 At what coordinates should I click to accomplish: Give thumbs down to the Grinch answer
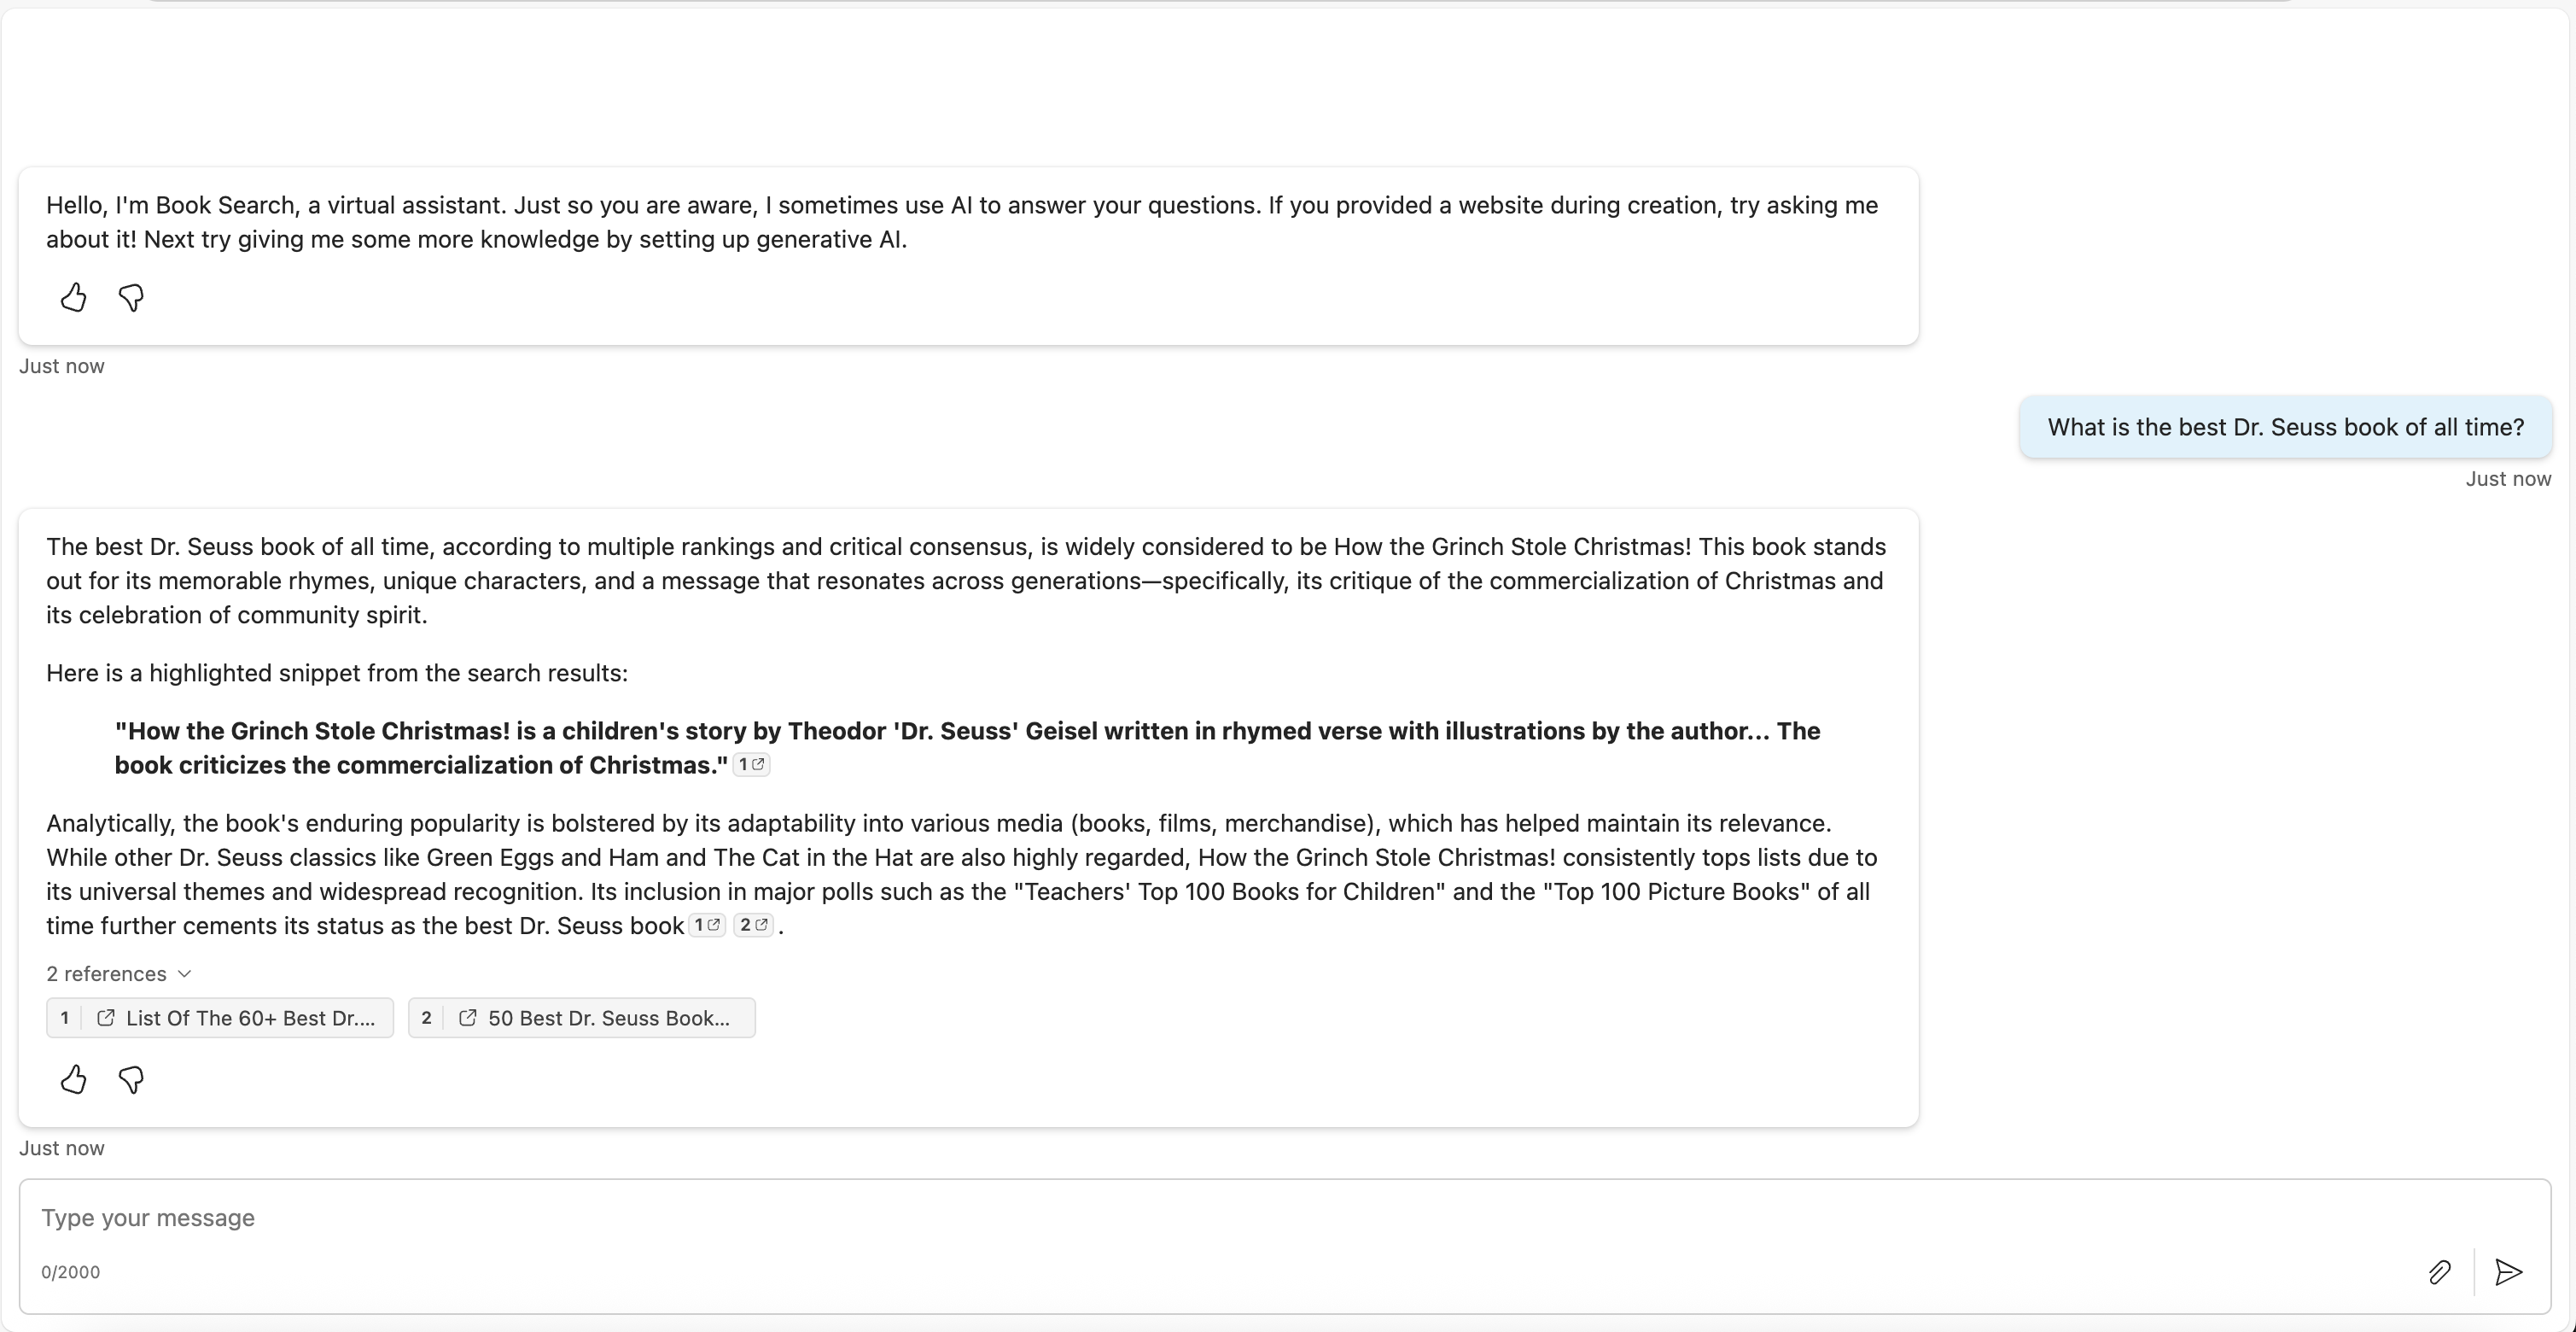coord(131,1079)
